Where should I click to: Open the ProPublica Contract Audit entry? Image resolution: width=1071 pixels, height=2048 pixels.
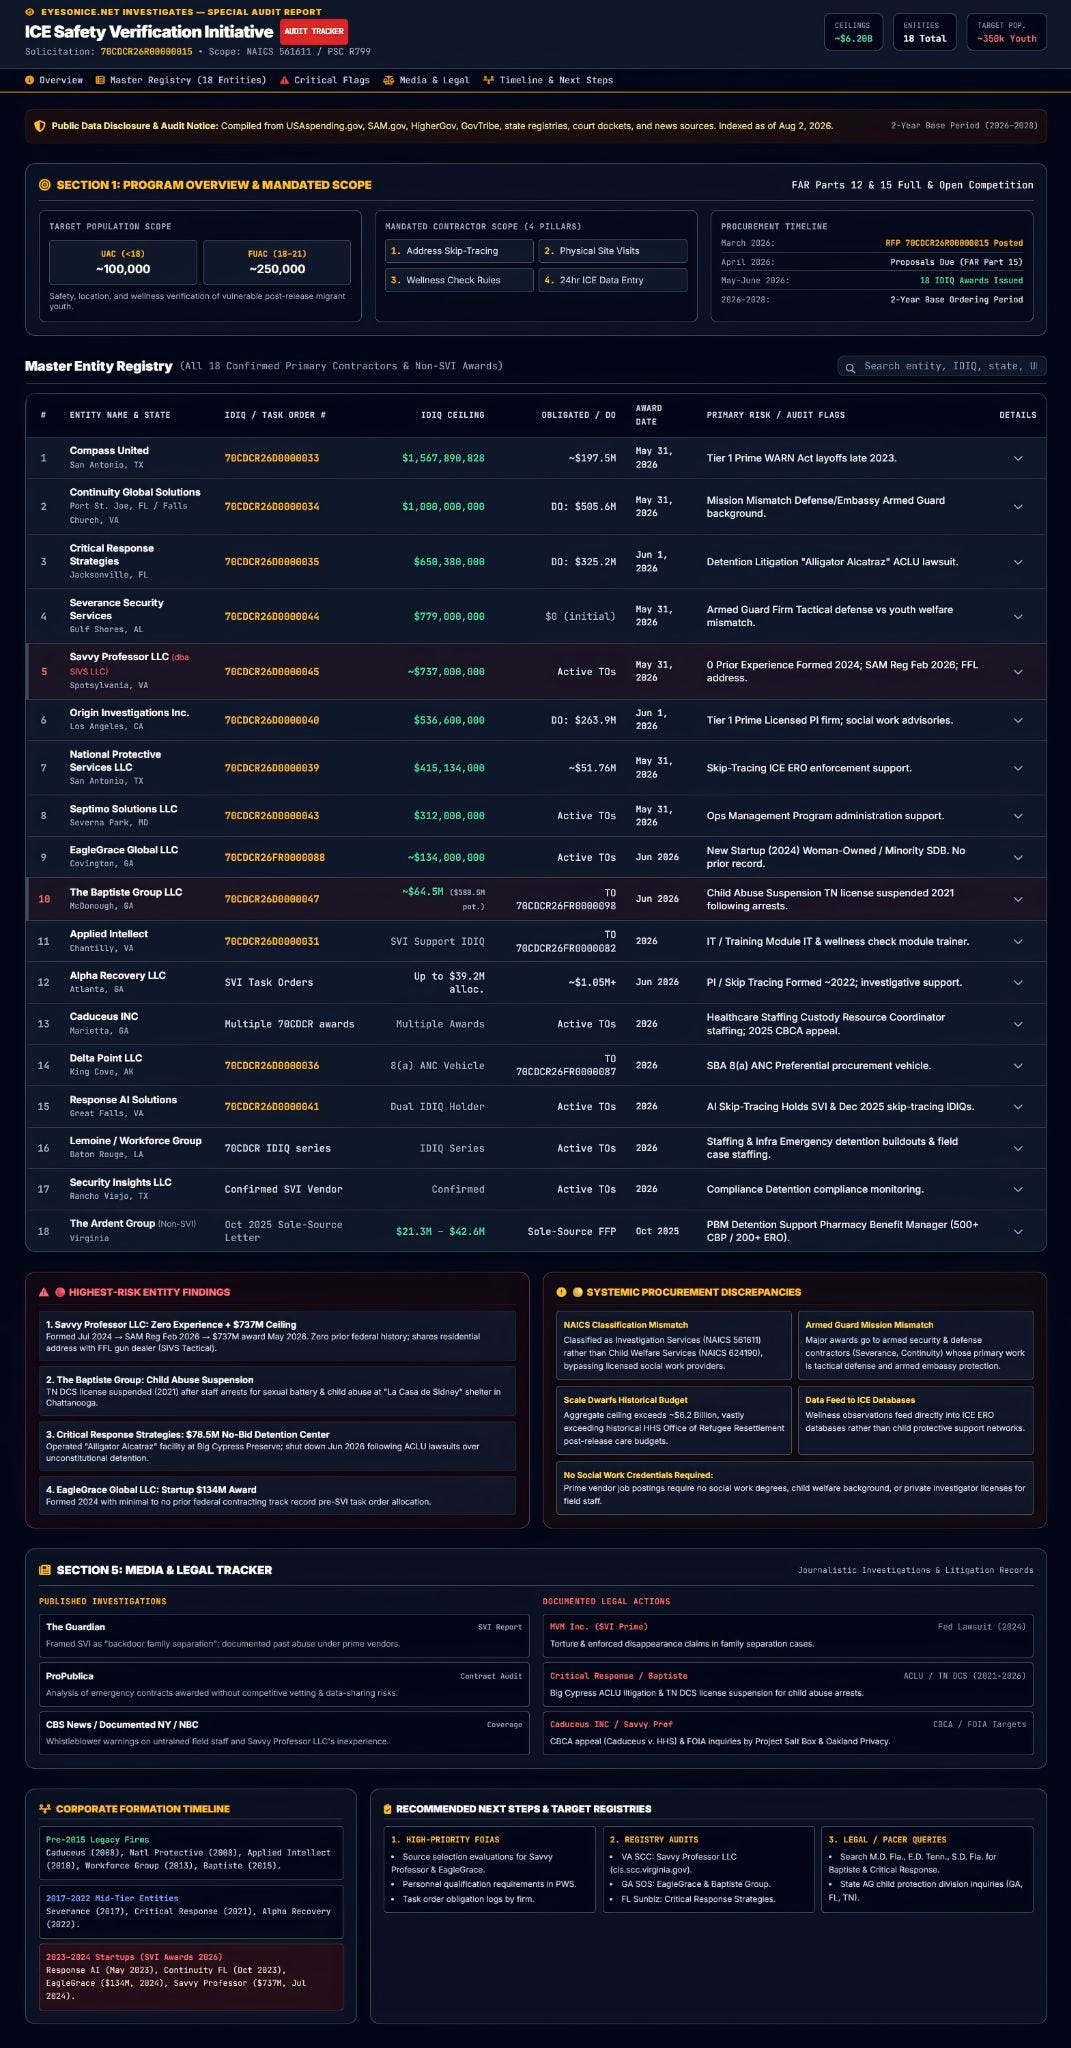(x=284, y=1684)
